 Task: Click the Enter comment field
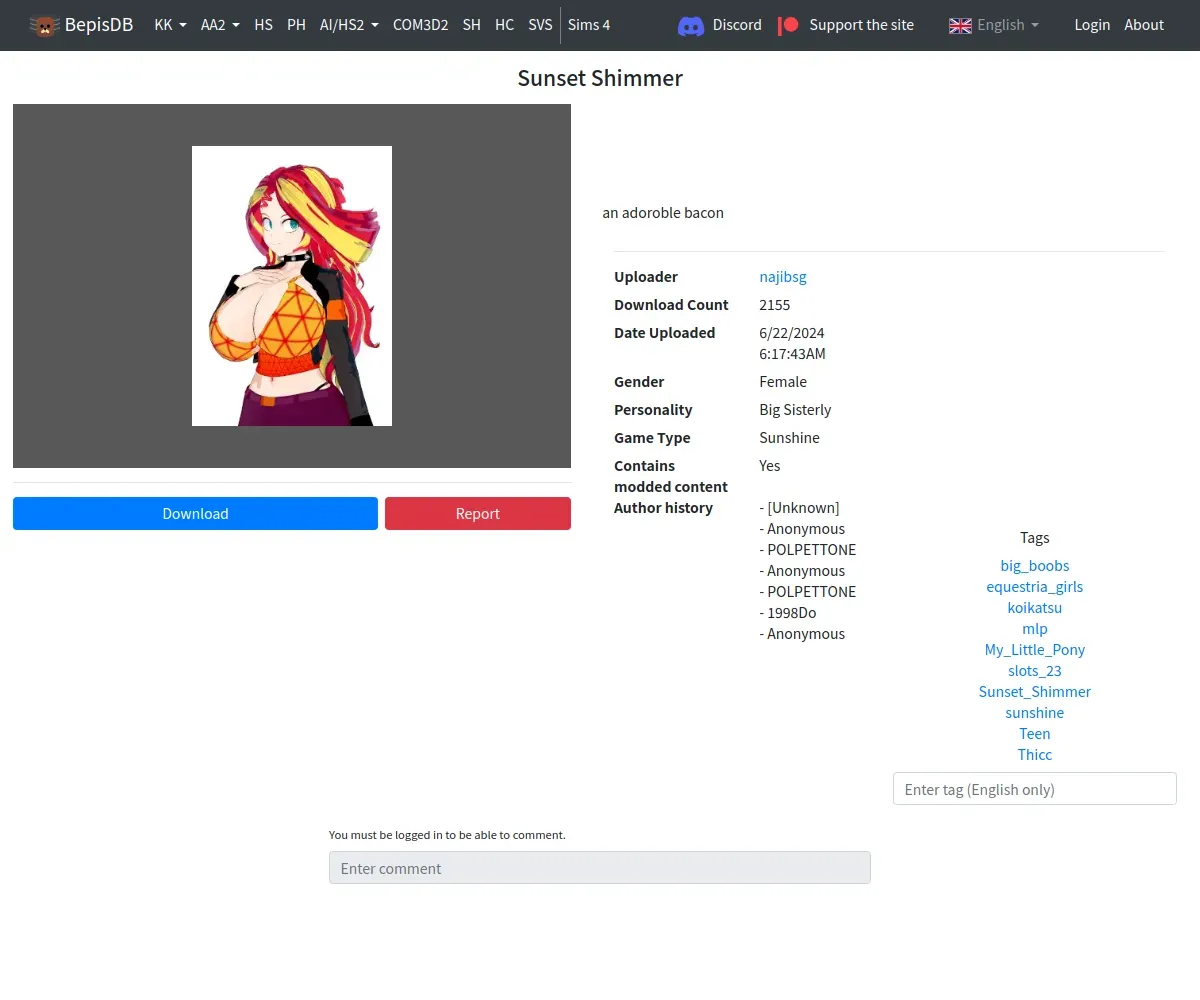pos(600,867)
